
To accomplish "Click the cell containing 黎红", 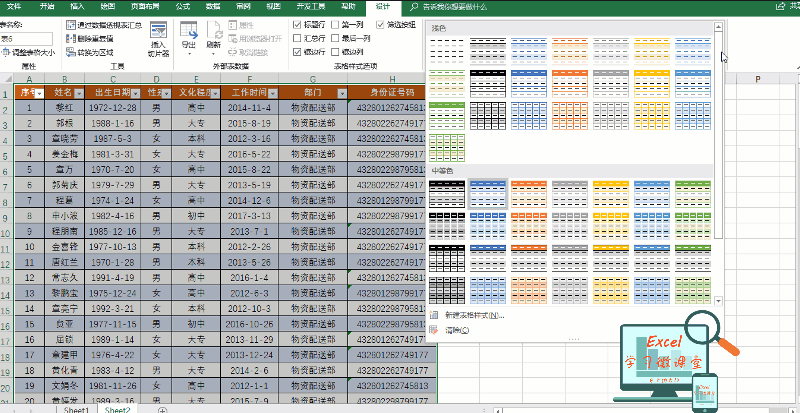I will [x=64, y=108].
